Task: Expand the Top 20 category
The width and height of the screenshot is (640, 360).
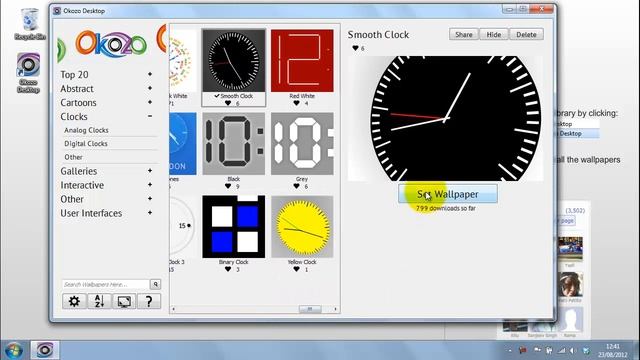Action: click(150, 74)
